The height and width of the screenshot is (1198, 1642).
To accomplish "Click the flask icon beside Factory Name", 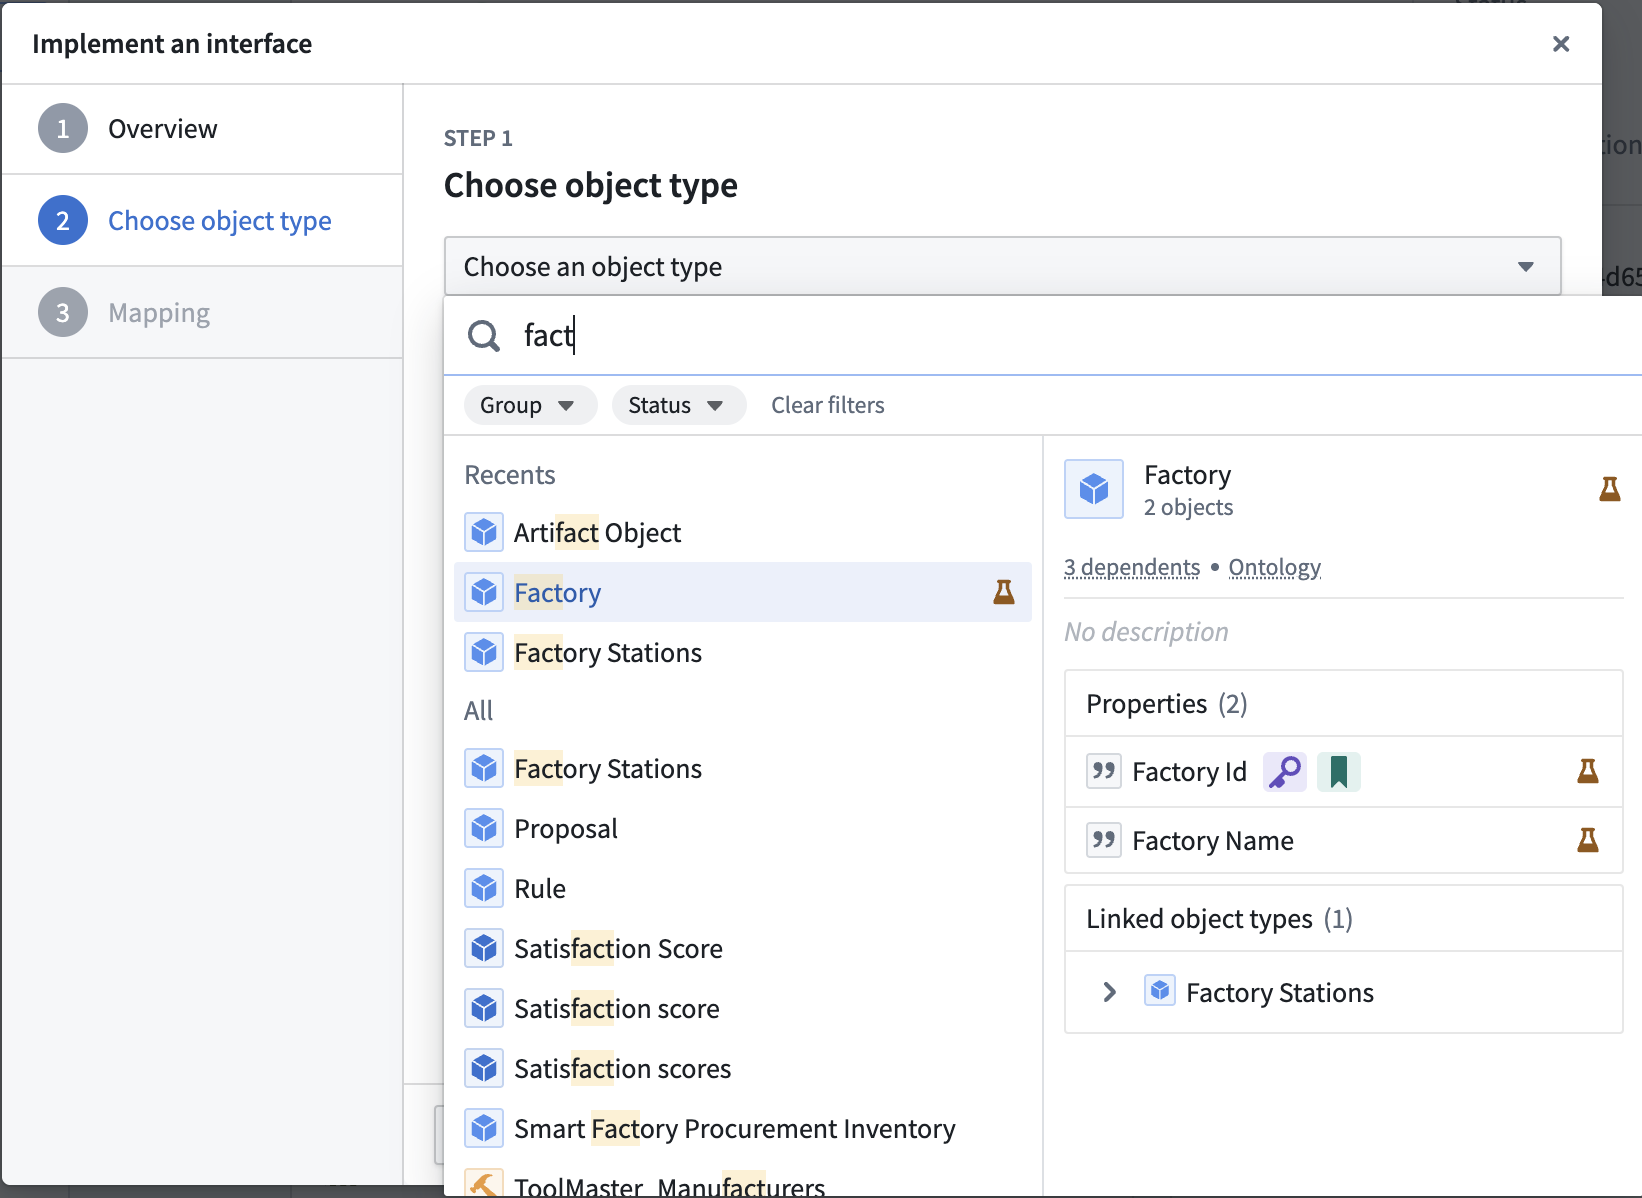I will click(1587, 840).
